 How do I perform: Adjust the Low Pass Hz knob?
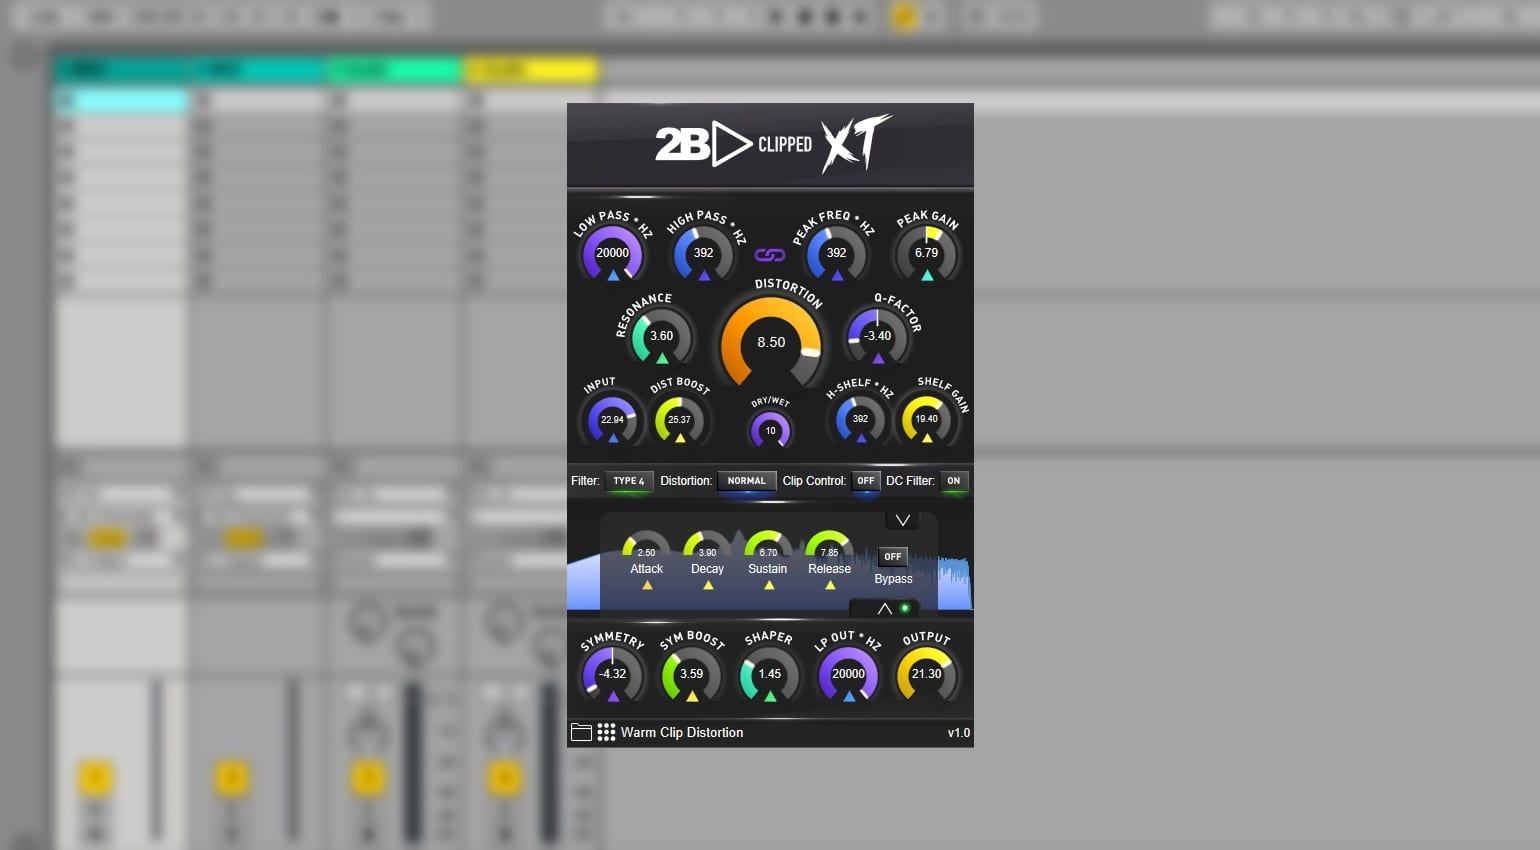click(x=613, y=253)
